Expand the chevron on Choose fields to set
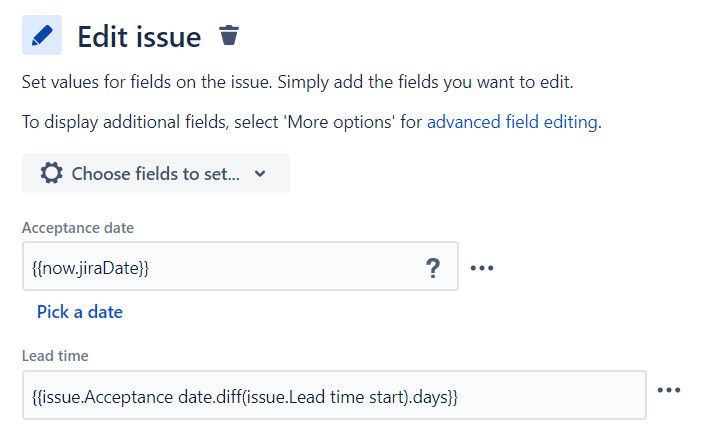722x440 pixels. pos(260,174)
